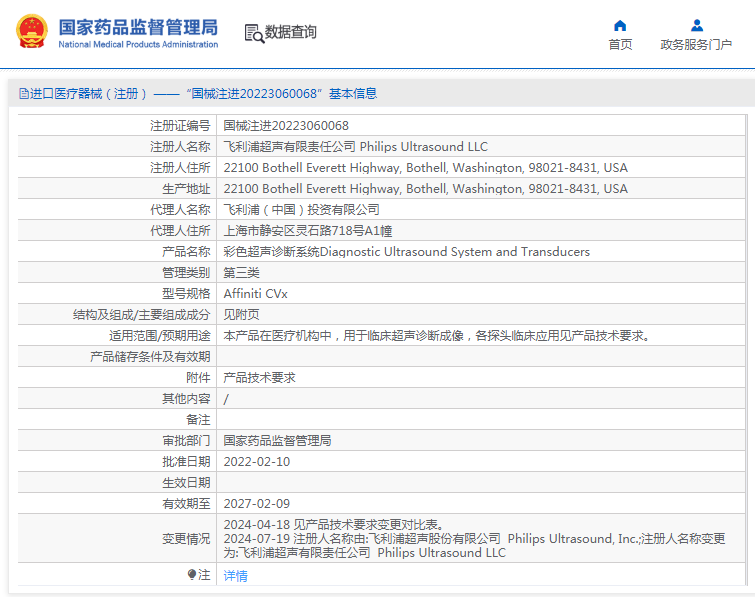Click agent address 上海市静安区灵石路718号A1幢
The width and height of the screenshot is (755, 597).
point(308,231)
